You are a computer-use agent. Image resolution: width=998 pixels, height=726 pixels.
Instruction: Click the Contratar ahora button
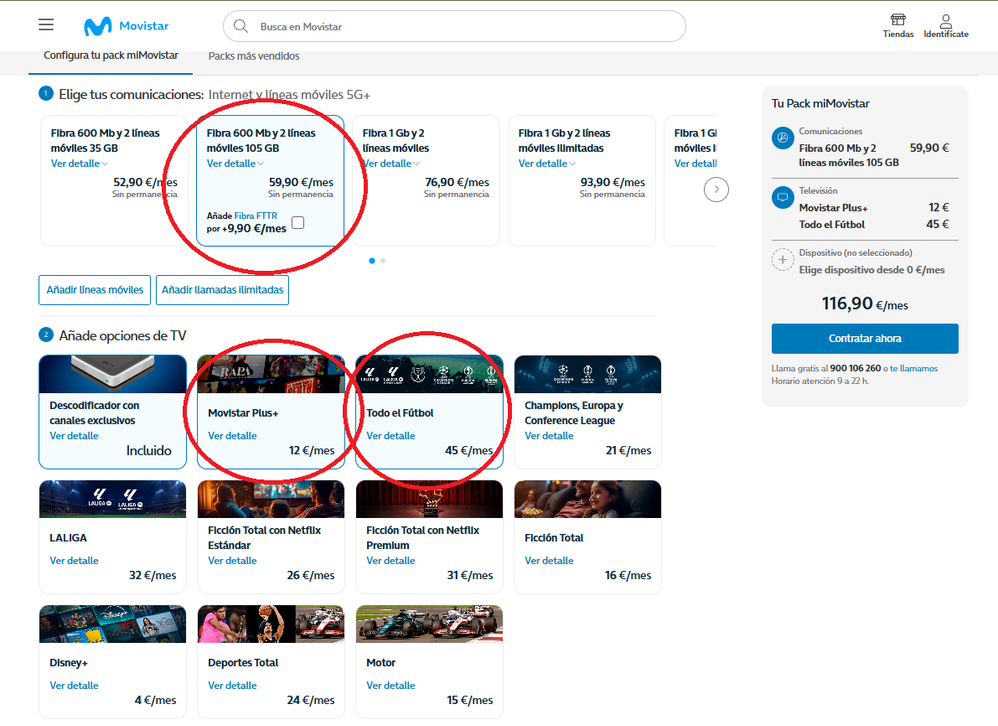pyautogui.click(x=864, y=338)
